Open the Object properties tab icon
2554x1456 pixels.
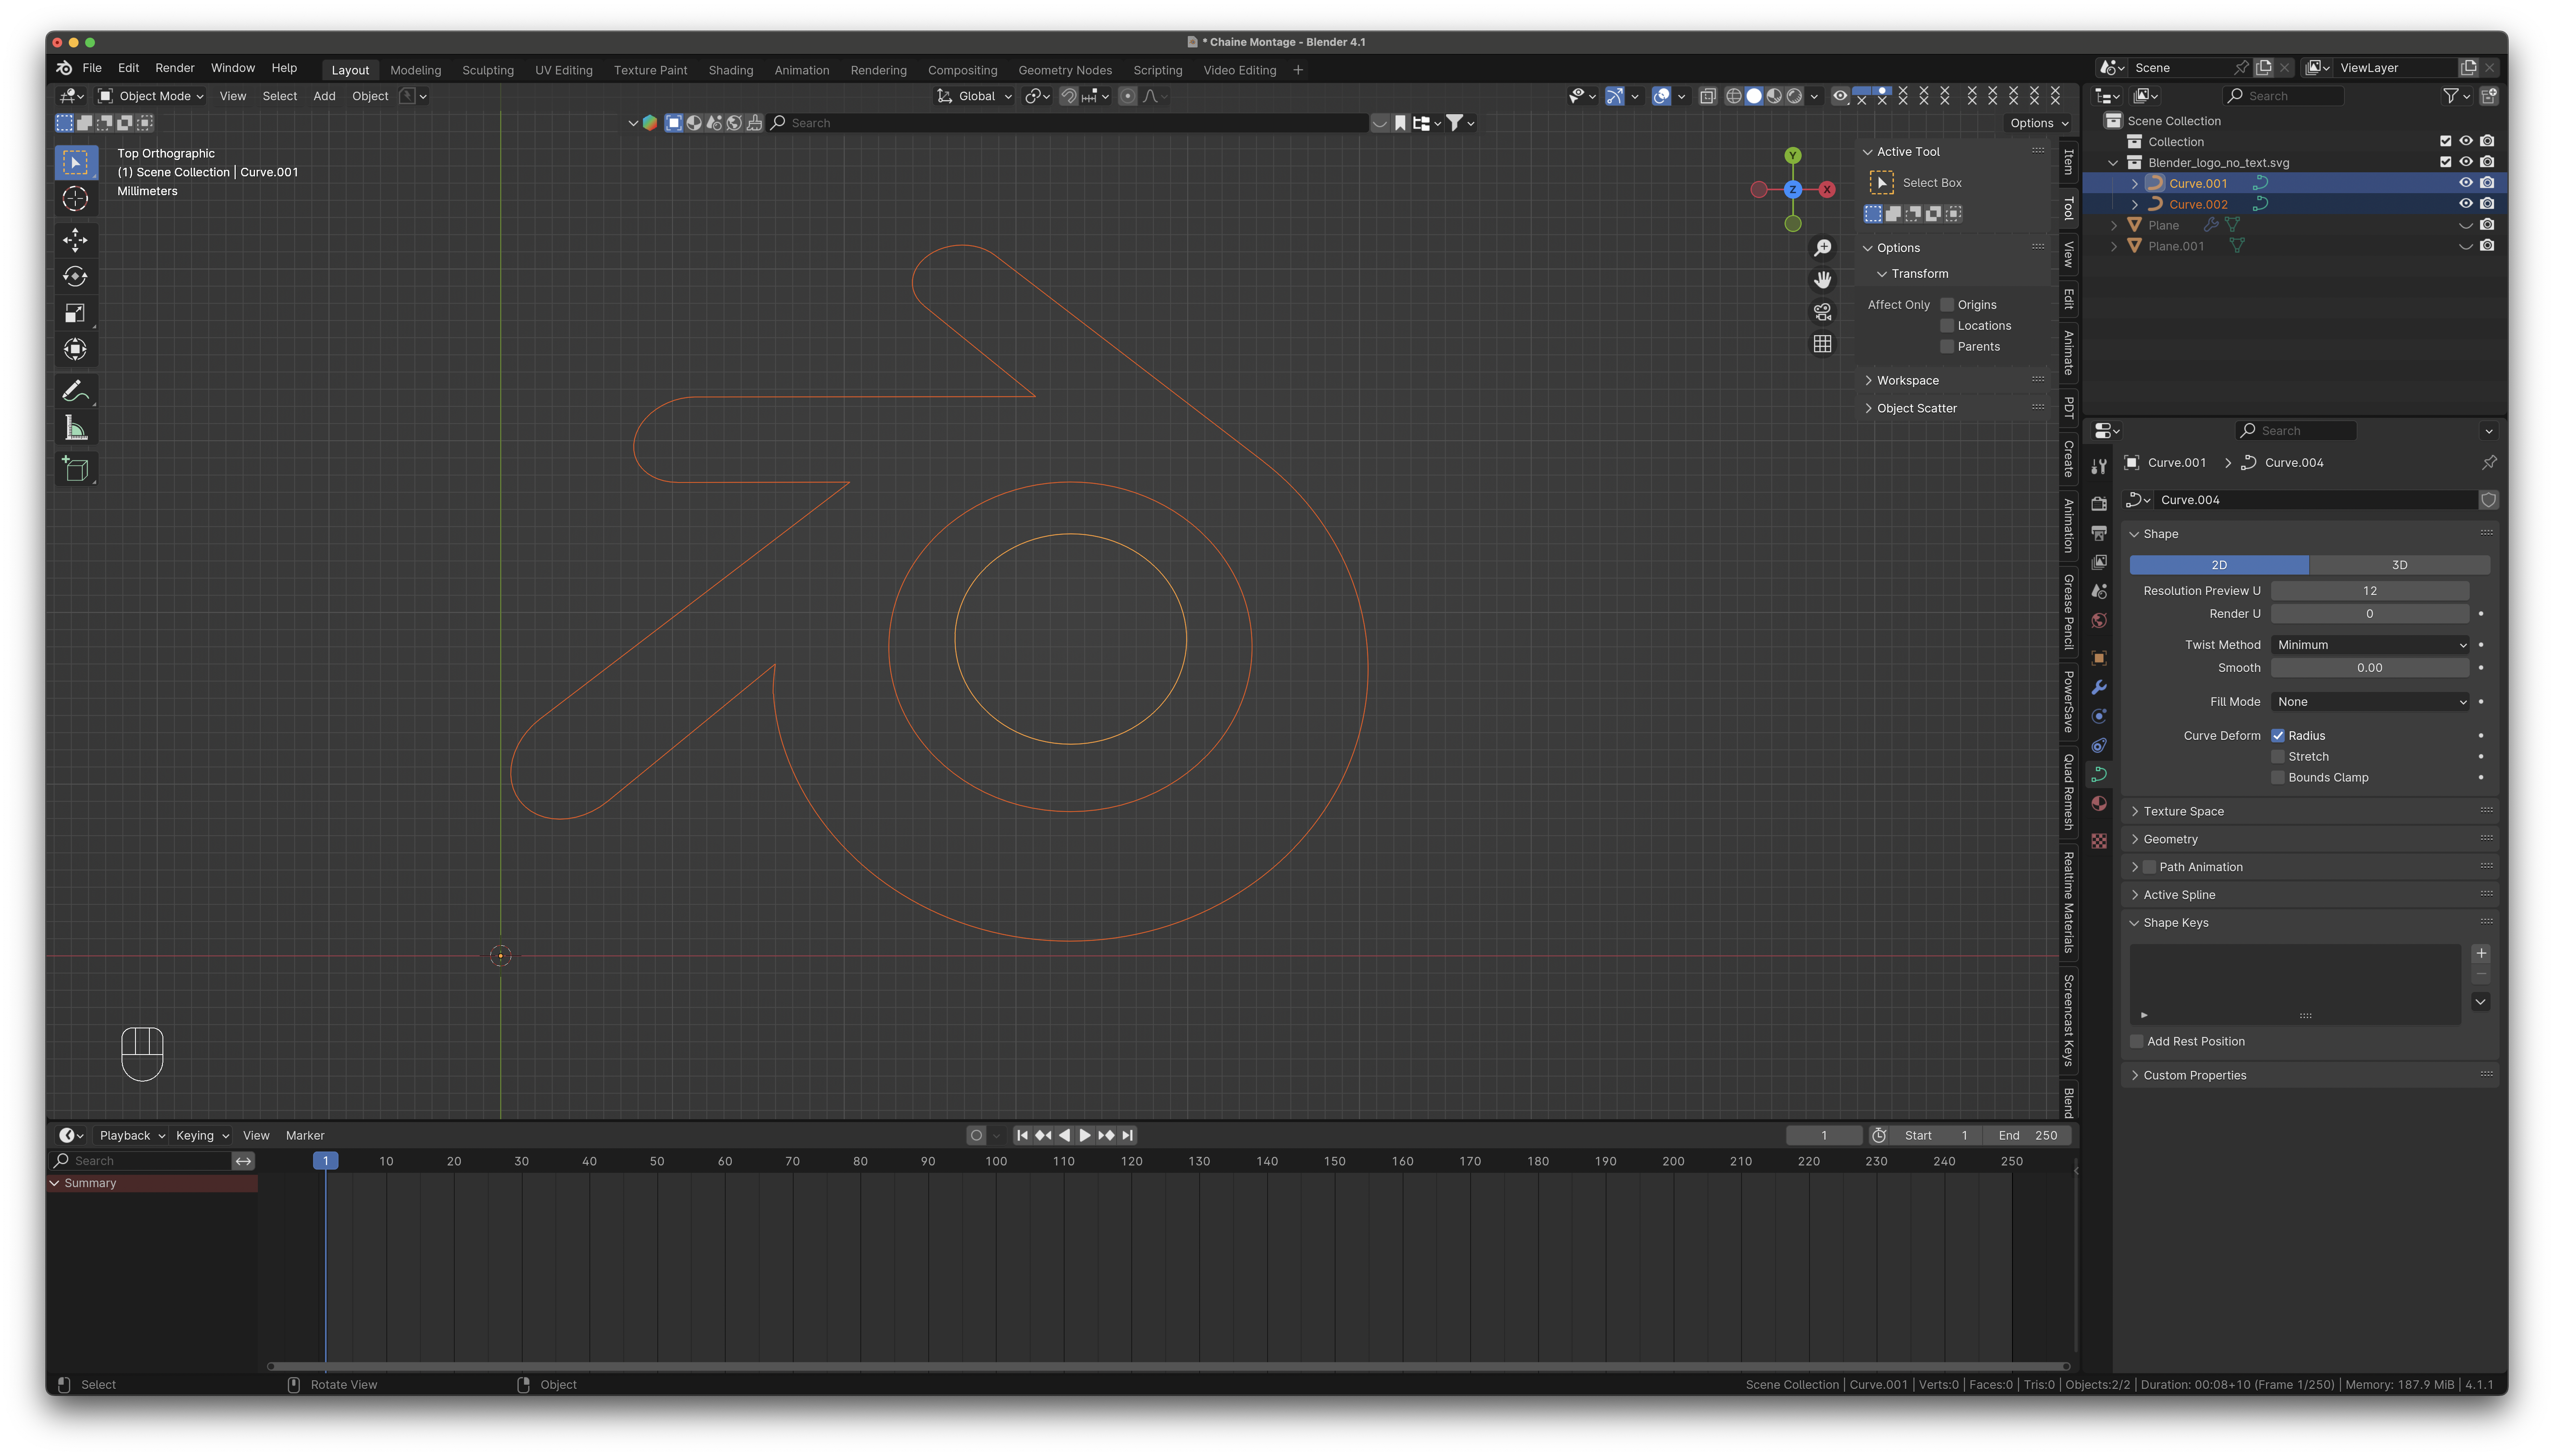click(2099, 658)
